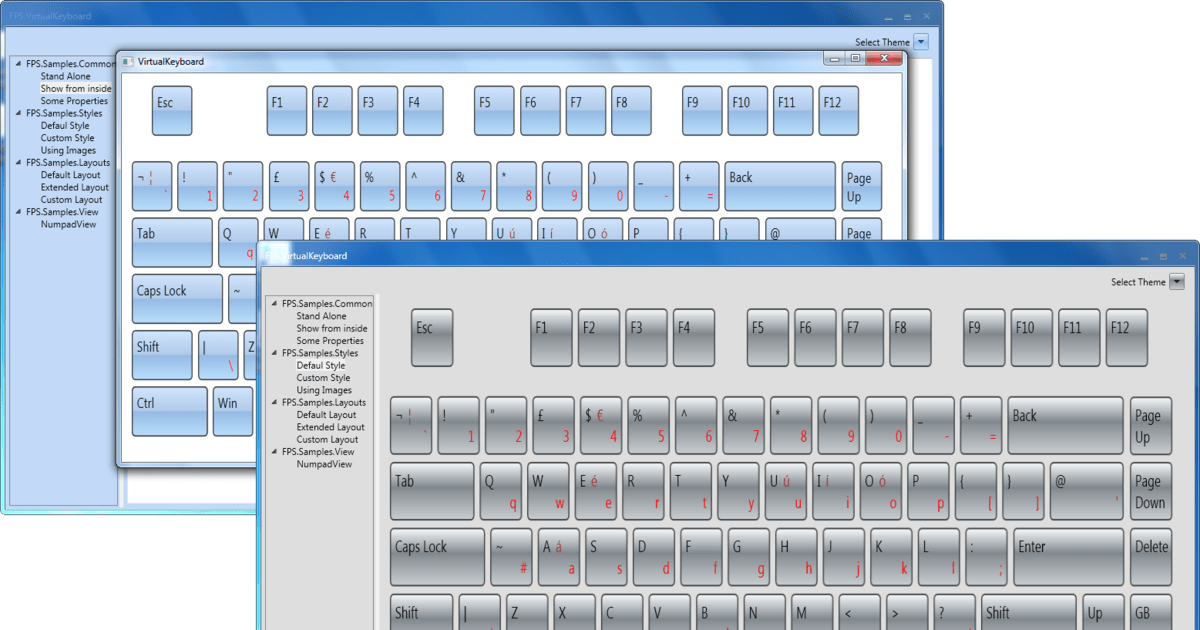Collapse FPS.Samples.Common node in front window tree
The height and width of the screenshot is (630, 1200).
coord(273,303)
